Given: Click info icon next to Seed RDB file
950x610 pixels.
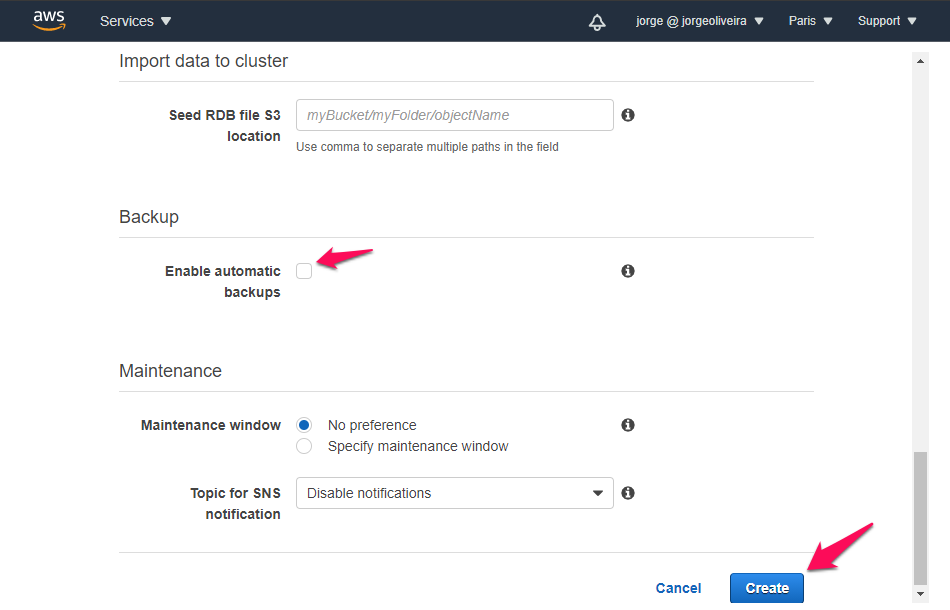Looking at the screenshot, I should (x=628, y=115).
